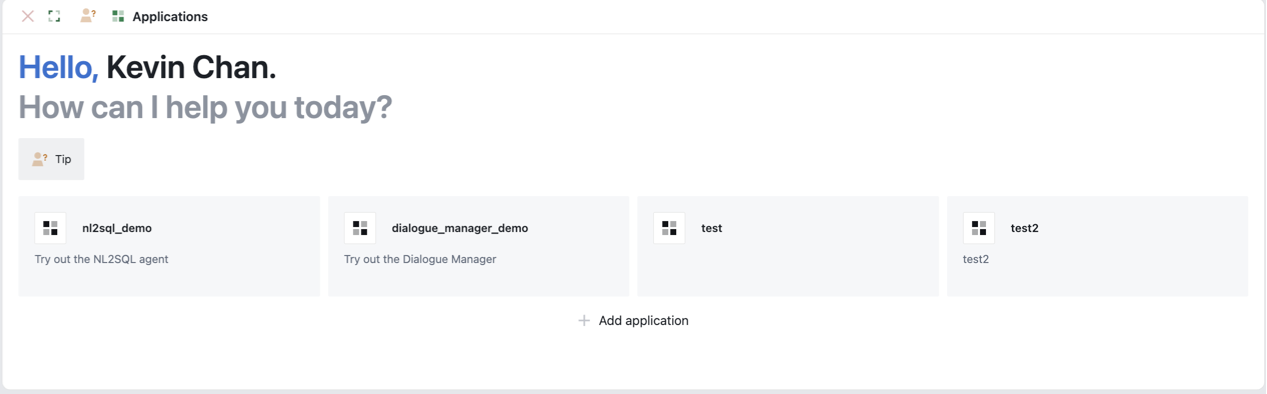Screen dimensions: 1267x394
Task: Click the nl2sql_demo app icon
Action: (x=51, y=228)
